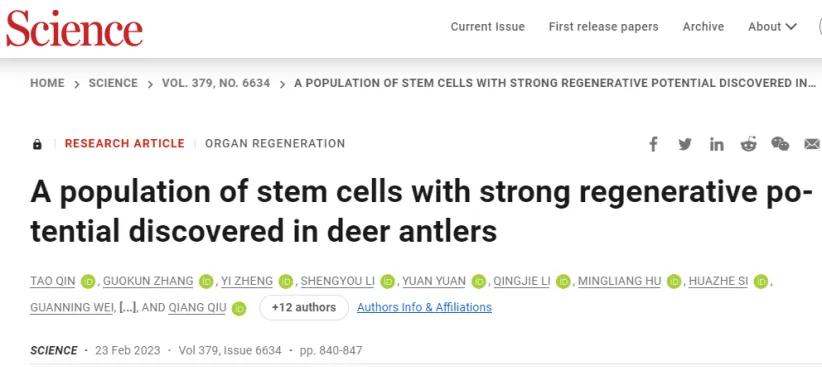Screen dimensions: 822x367
Task: Share via WeChat icon
Action: [780, 144]
